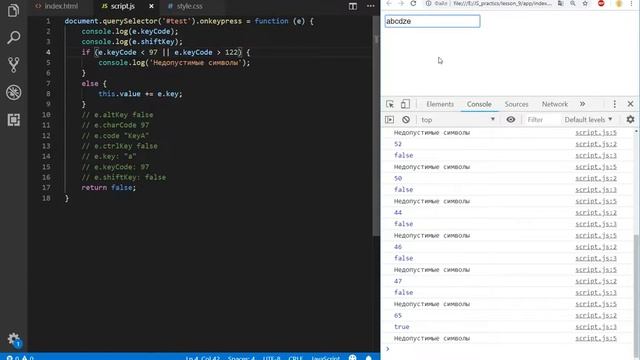Open the Sources tab in DevTools

[x=516, y=104]
